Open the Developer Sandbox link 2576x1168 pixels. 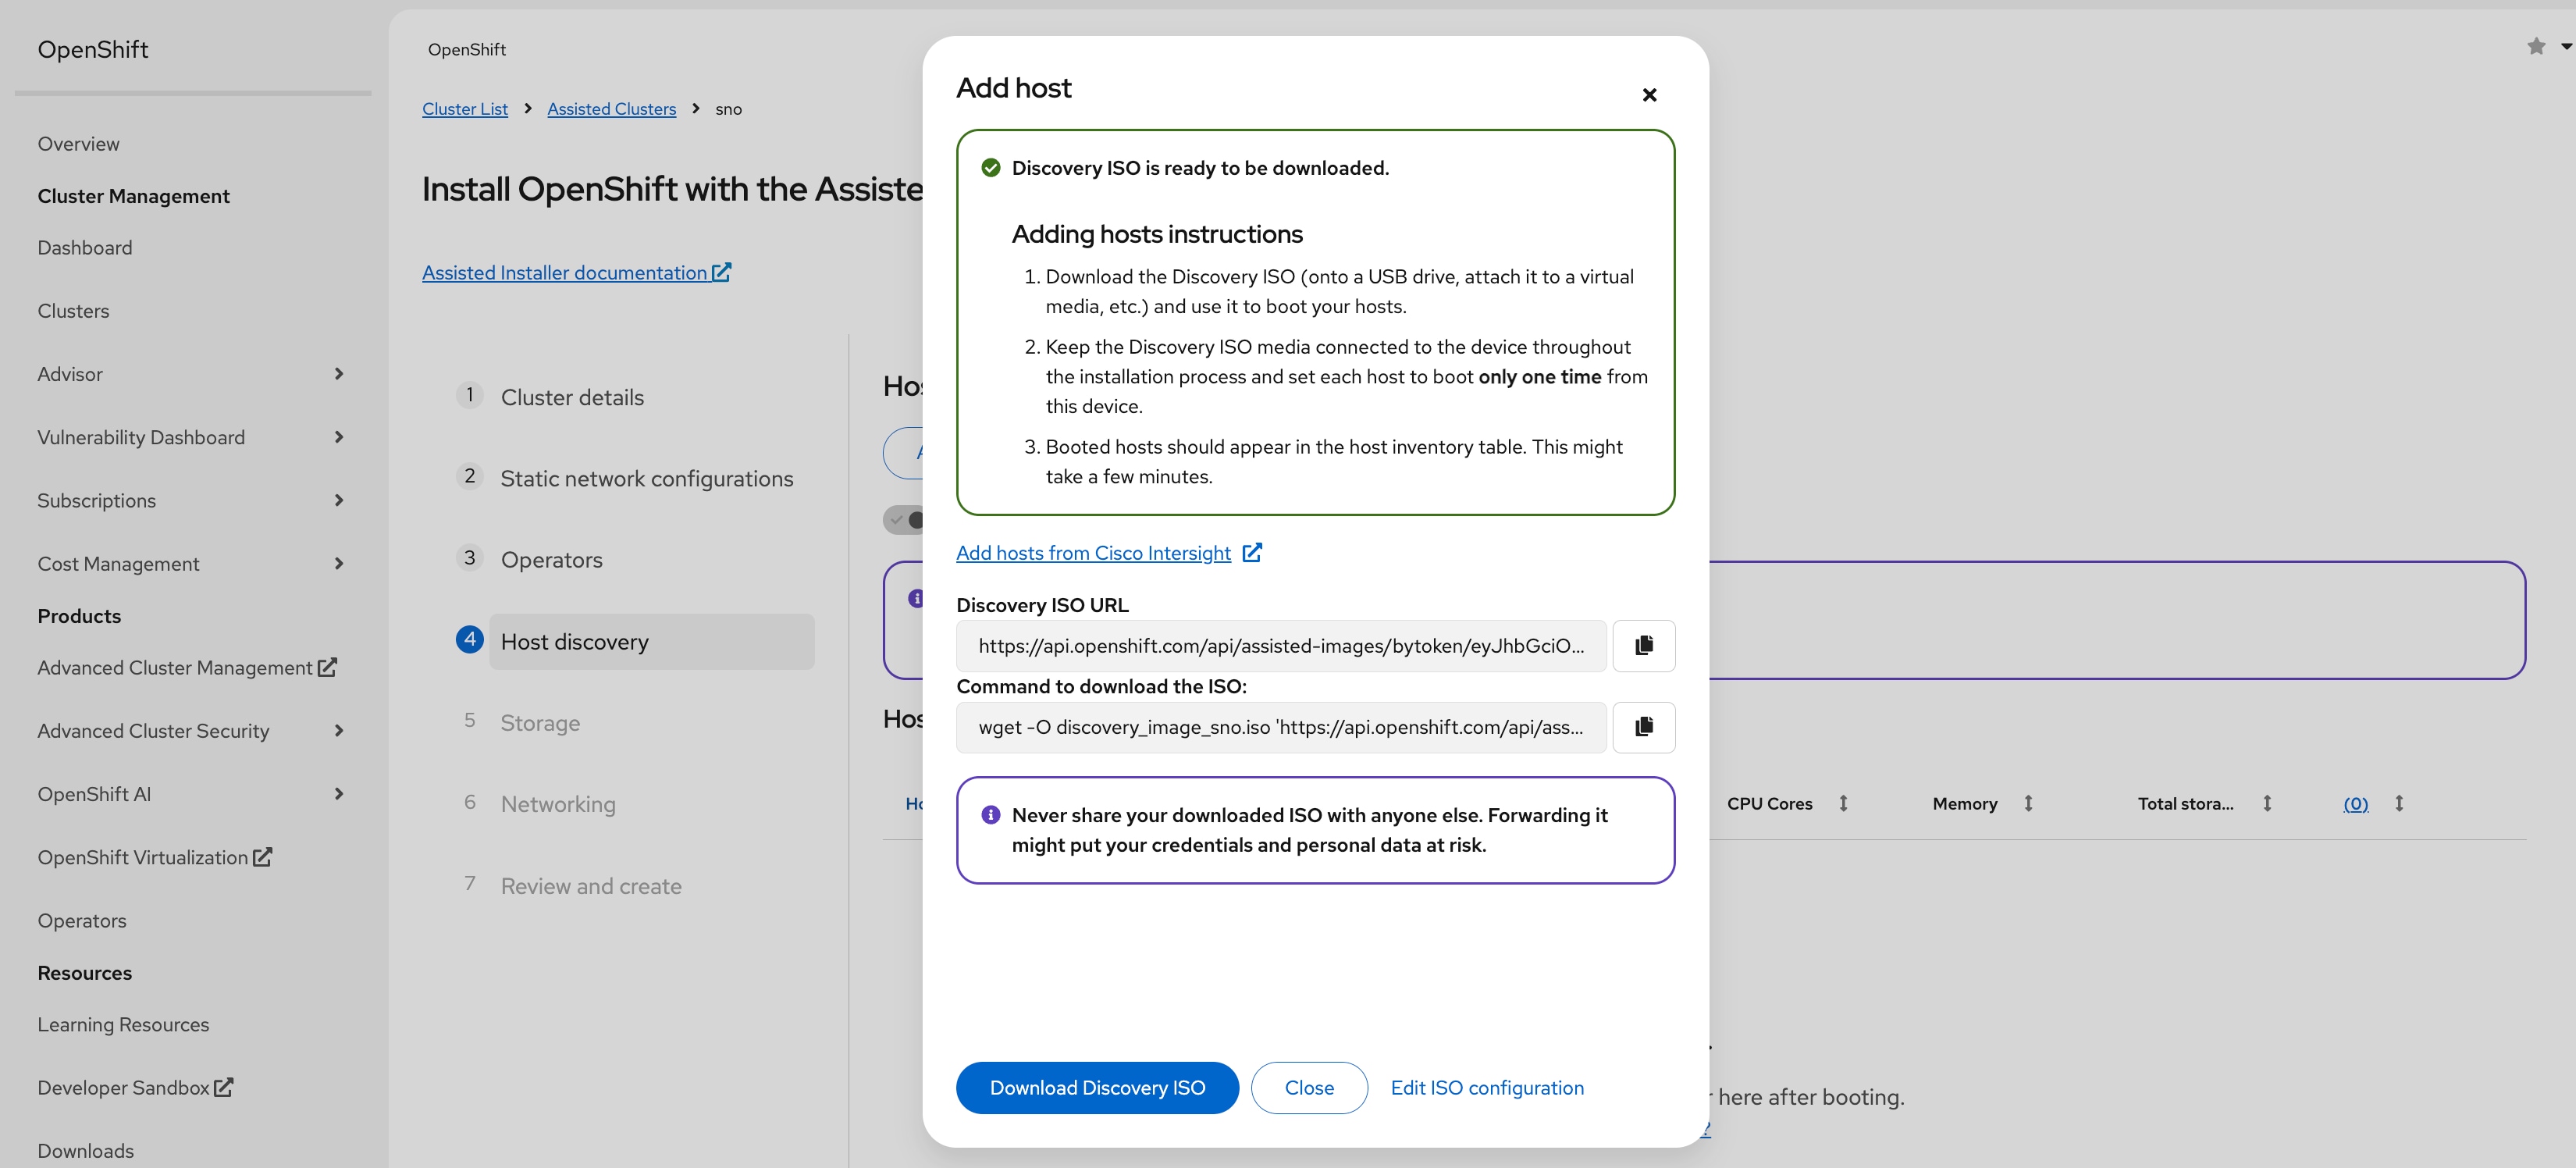[123, 1087]
